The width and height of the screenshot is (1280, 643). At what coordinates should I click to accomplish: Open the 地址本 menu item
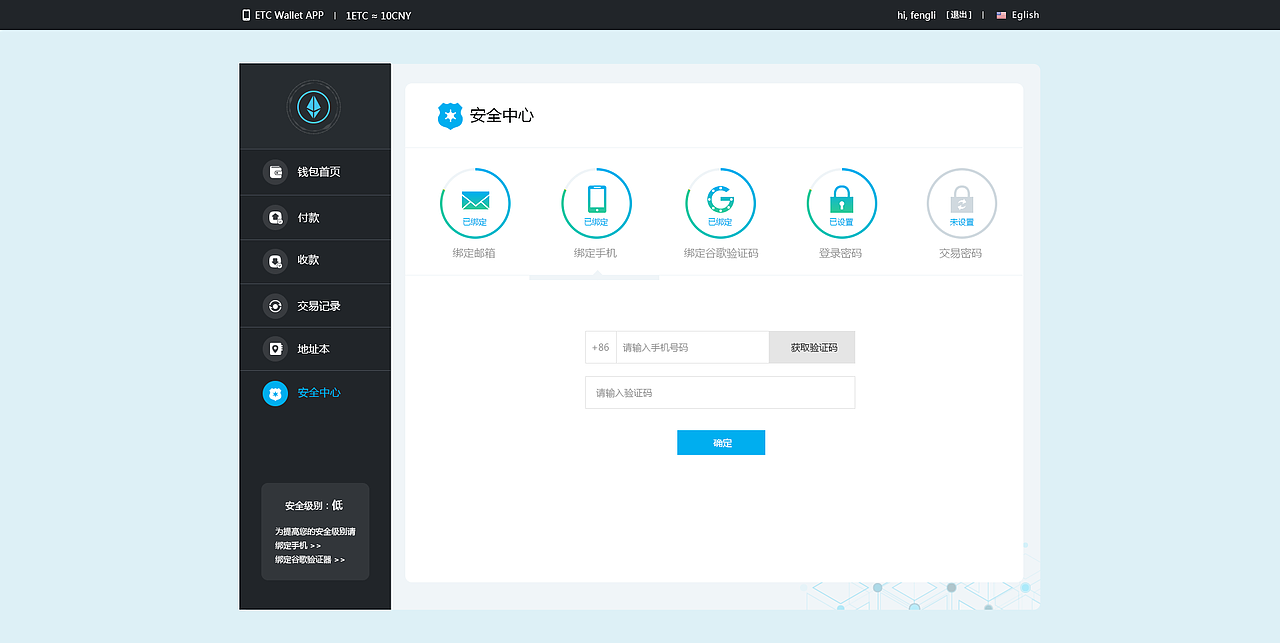(x=315, y=349)
